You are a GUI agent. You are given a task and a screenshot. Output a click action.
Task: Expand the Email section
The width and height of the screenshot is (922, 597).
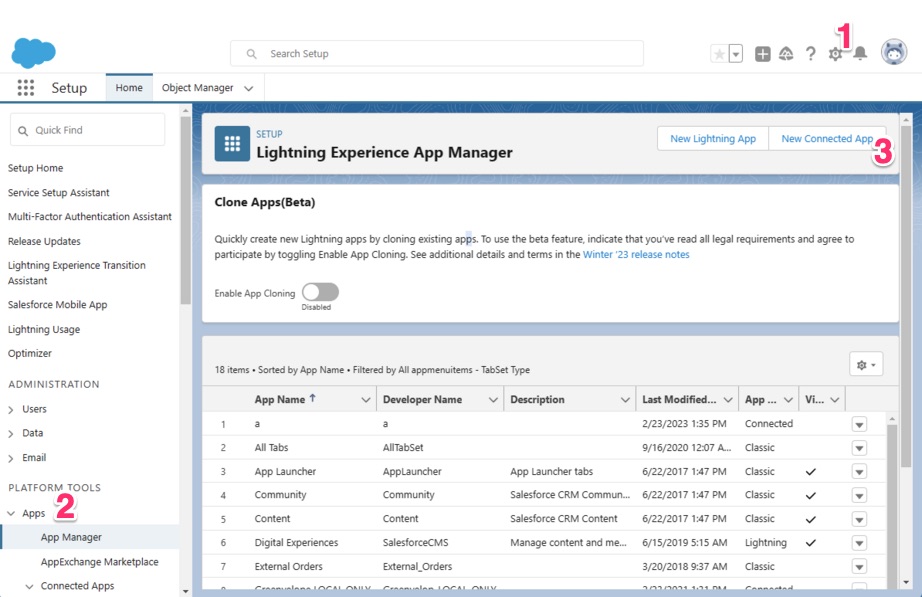coord(11,458)
